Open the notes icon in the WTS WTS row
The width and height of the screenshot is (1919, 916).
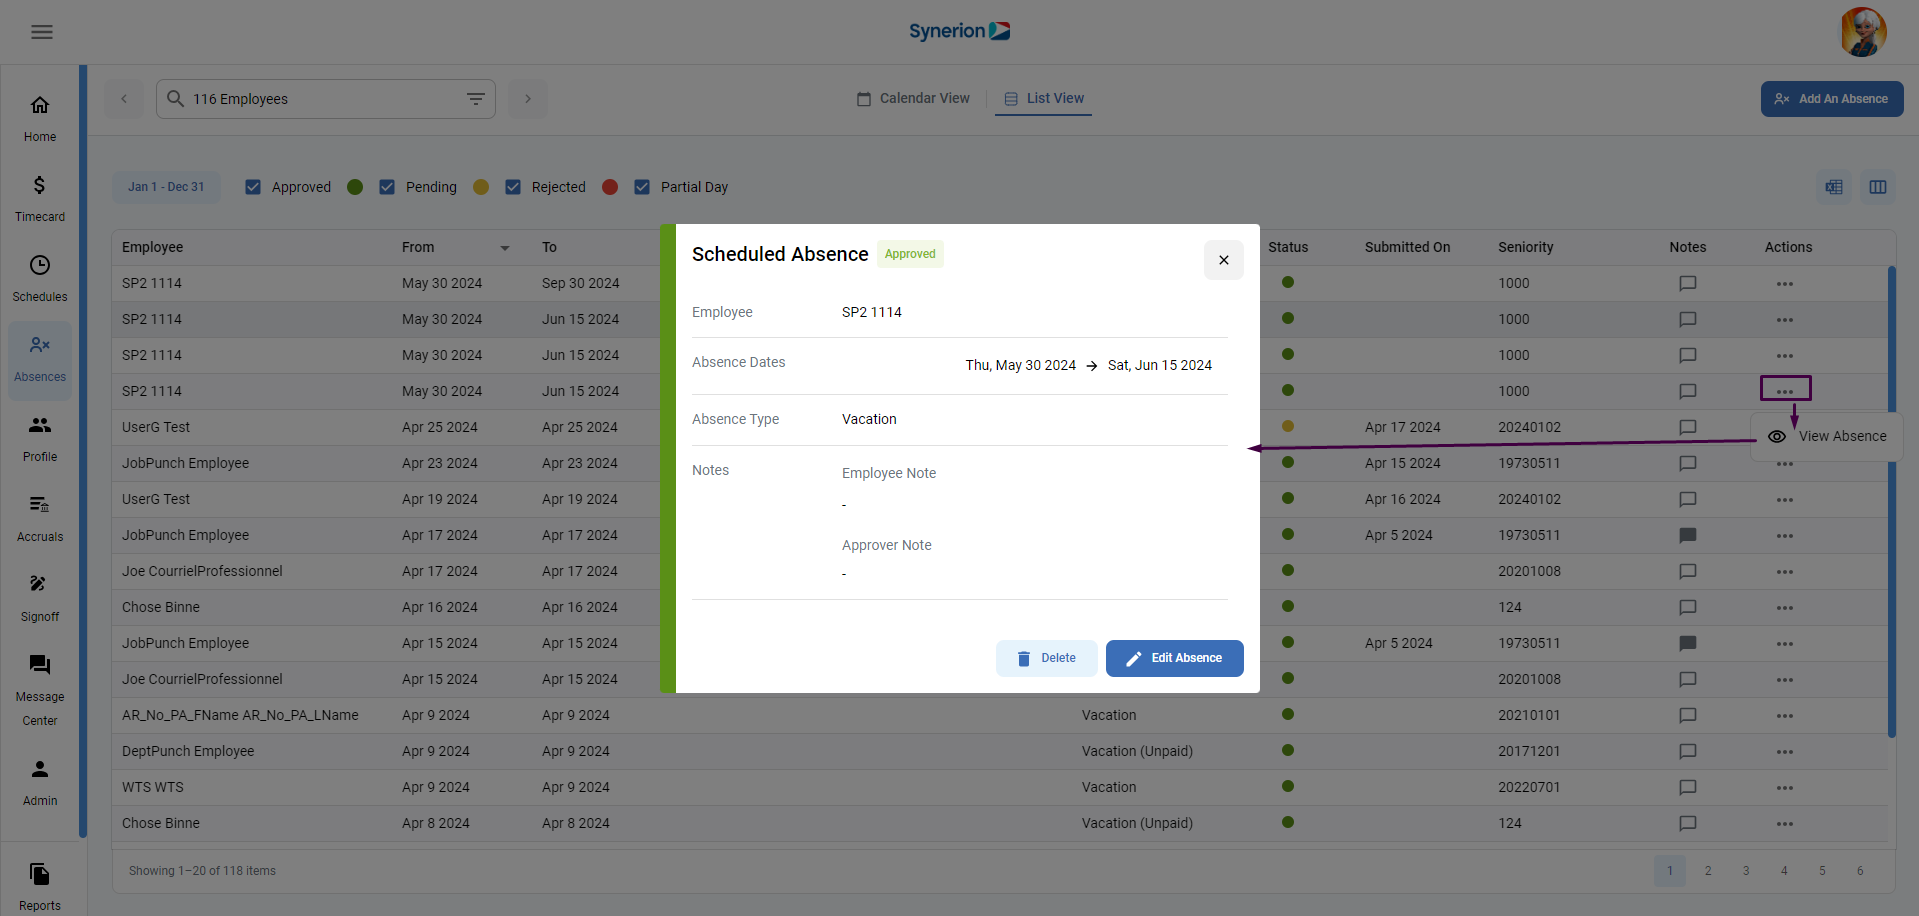pos(1688,787)
